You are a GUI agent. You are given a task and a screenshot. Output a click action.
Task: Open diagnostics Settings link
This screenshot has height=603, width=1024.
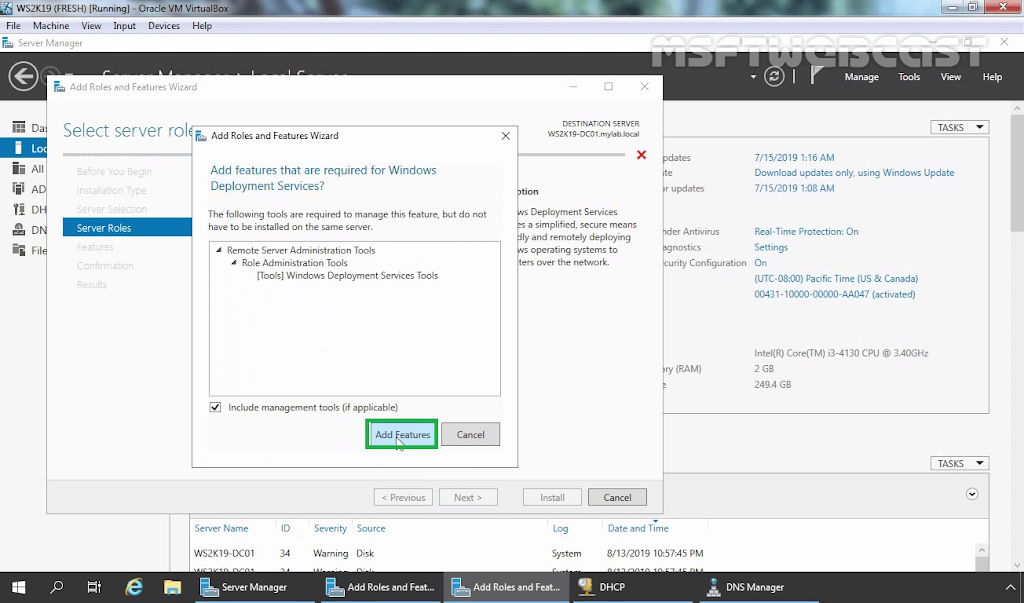(771, 247)
